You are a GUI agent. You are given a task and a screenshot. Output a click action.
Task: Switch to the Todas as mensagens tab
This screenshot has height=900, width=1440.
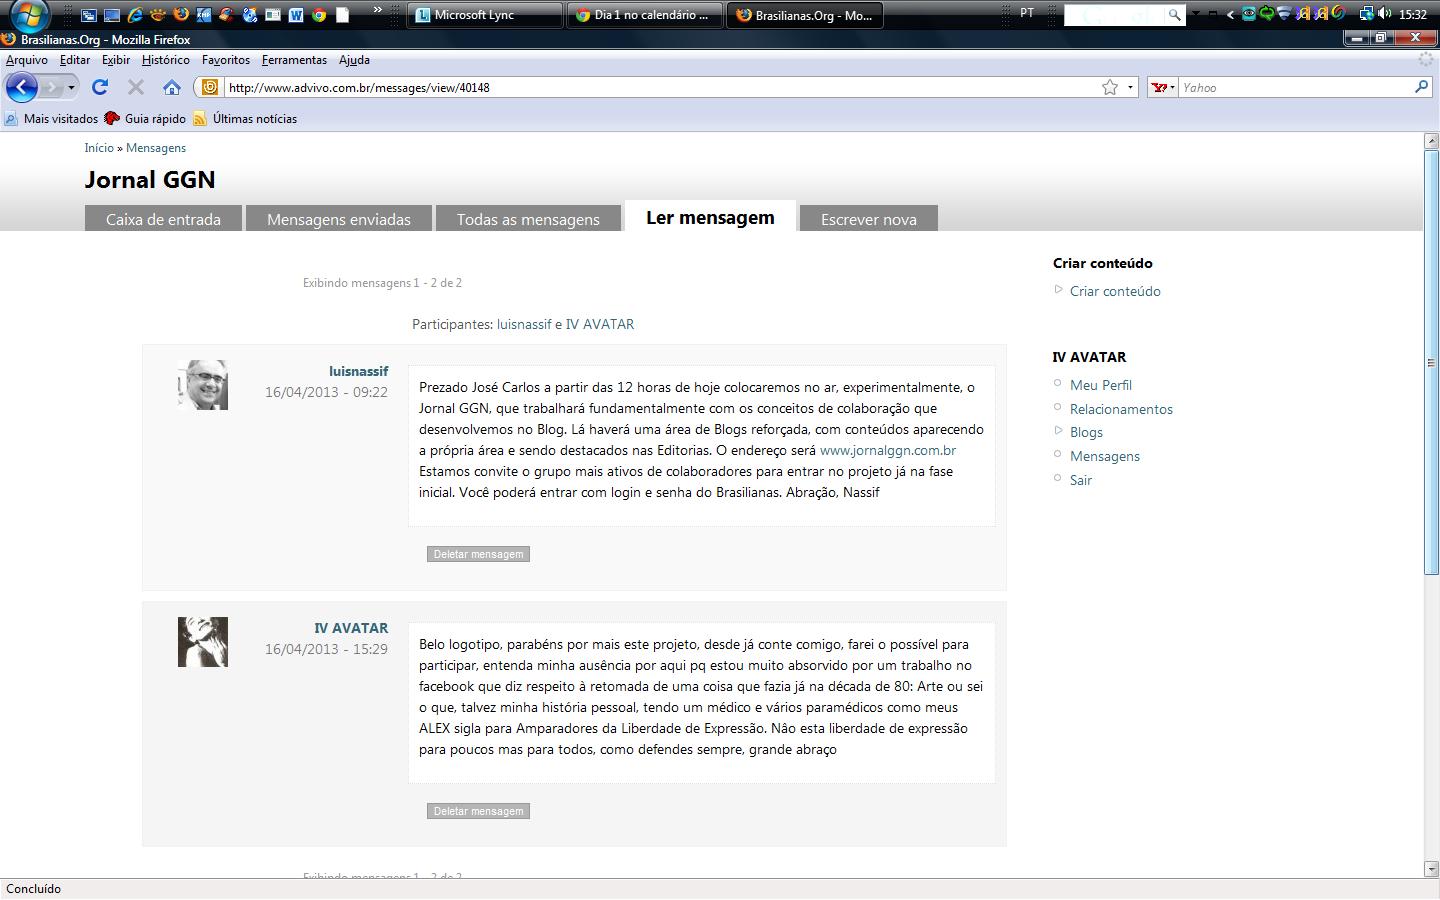coord(528,219)
